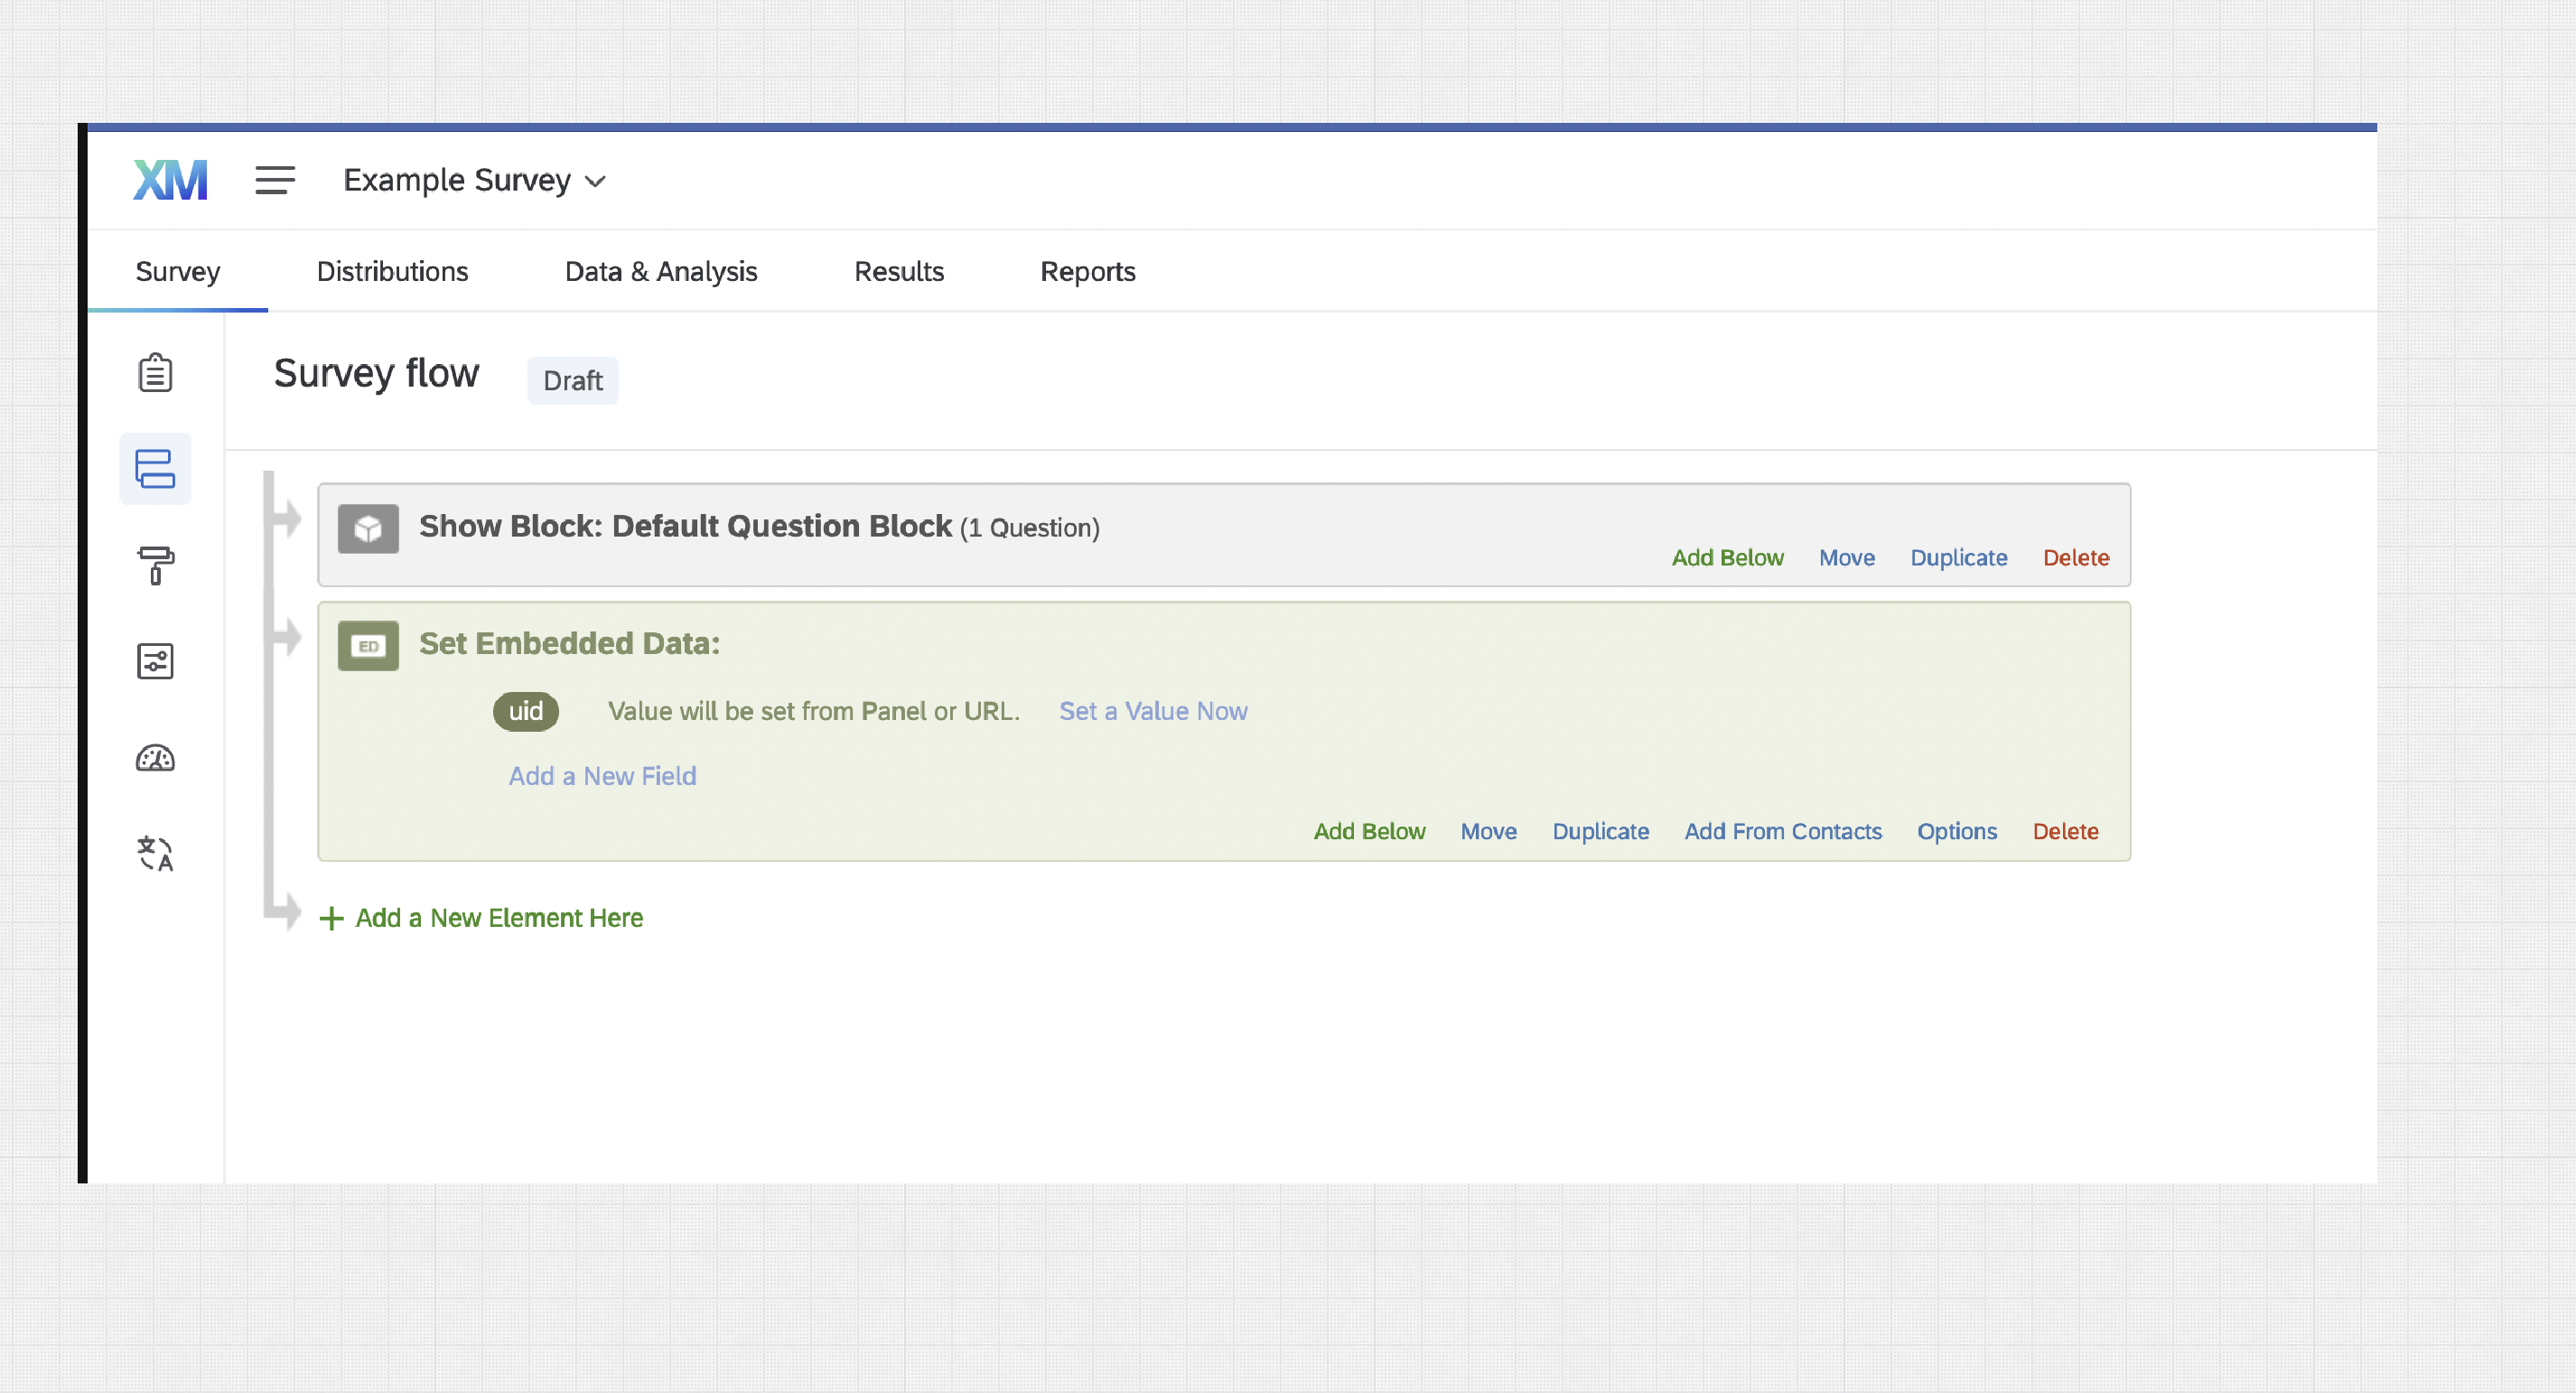Open the Translations sidebar icon

click(155, 854)
